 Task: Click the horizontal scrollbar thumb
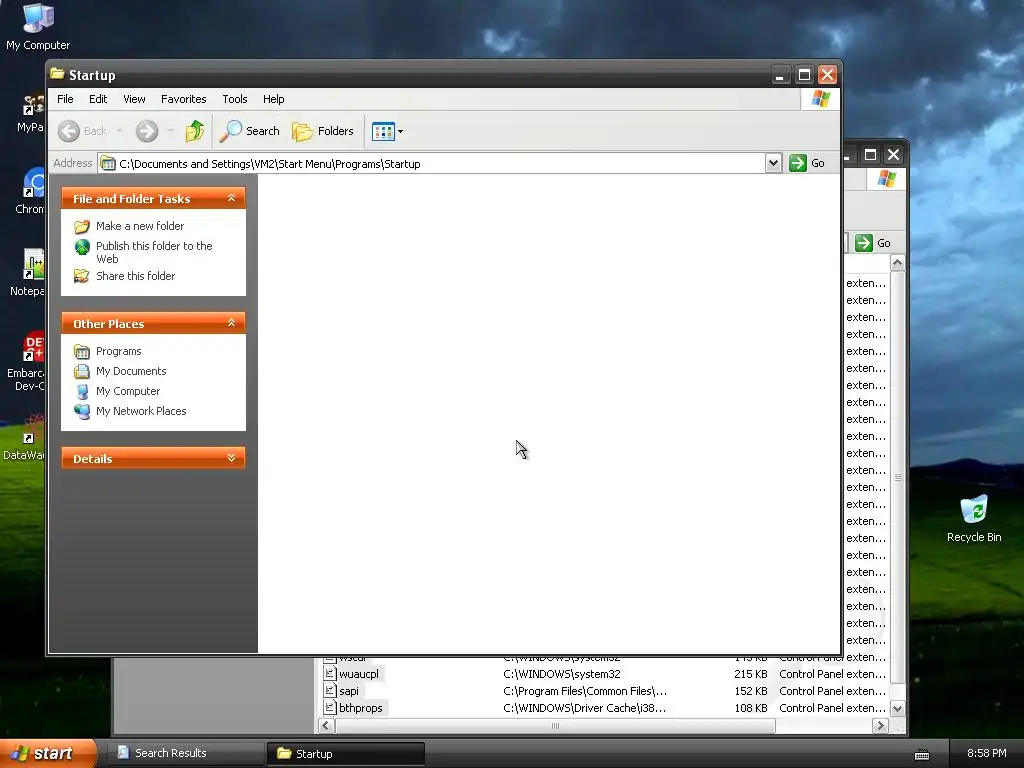point(554,726)
